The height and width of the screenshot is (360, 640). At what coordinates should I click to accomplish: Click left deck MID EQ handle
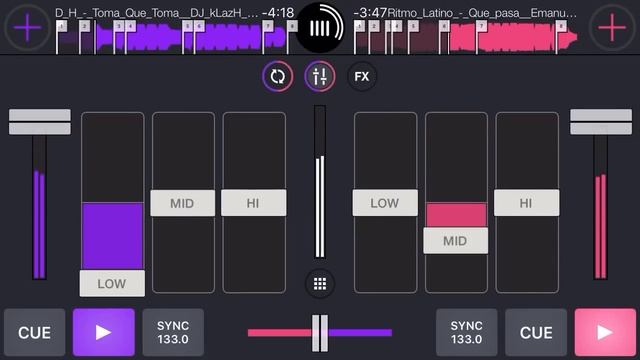182,203
